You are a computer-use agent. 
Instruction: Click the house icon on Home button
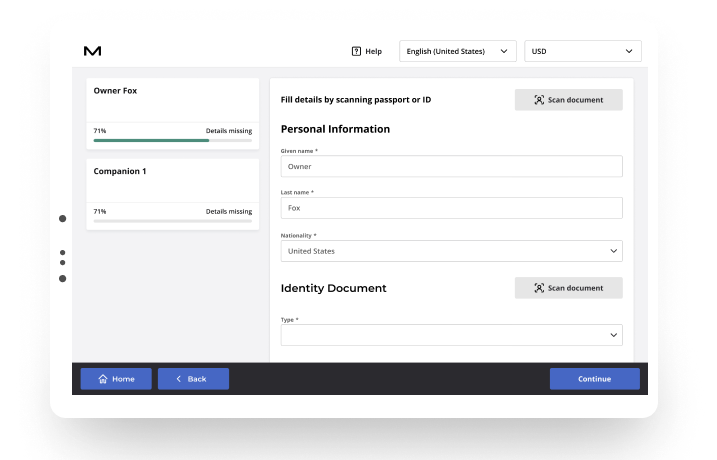101,379
